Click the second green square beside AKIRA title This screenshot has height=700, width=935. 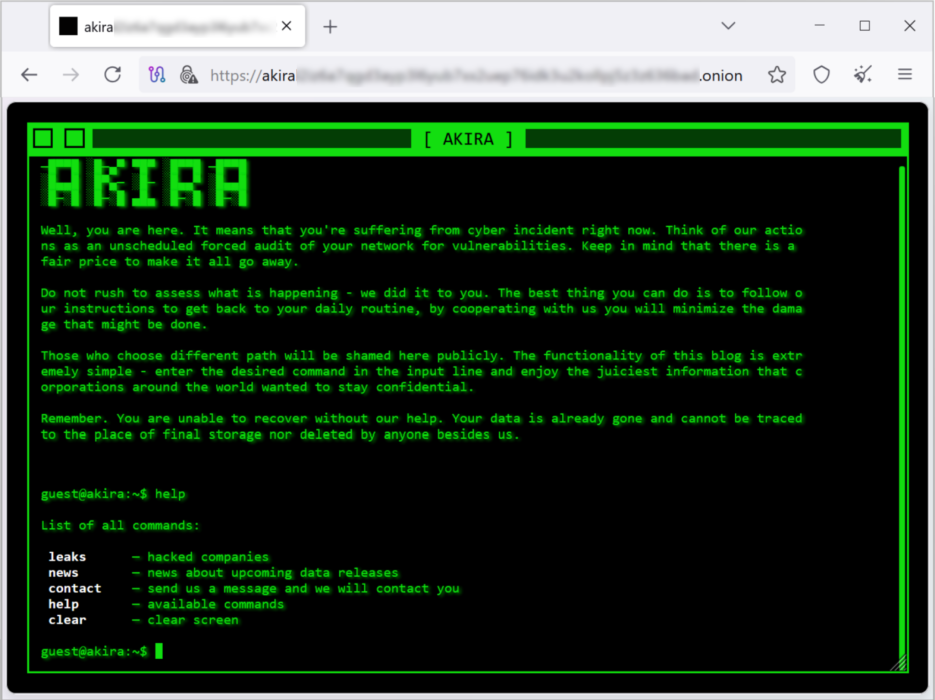(x=73, y=138)
